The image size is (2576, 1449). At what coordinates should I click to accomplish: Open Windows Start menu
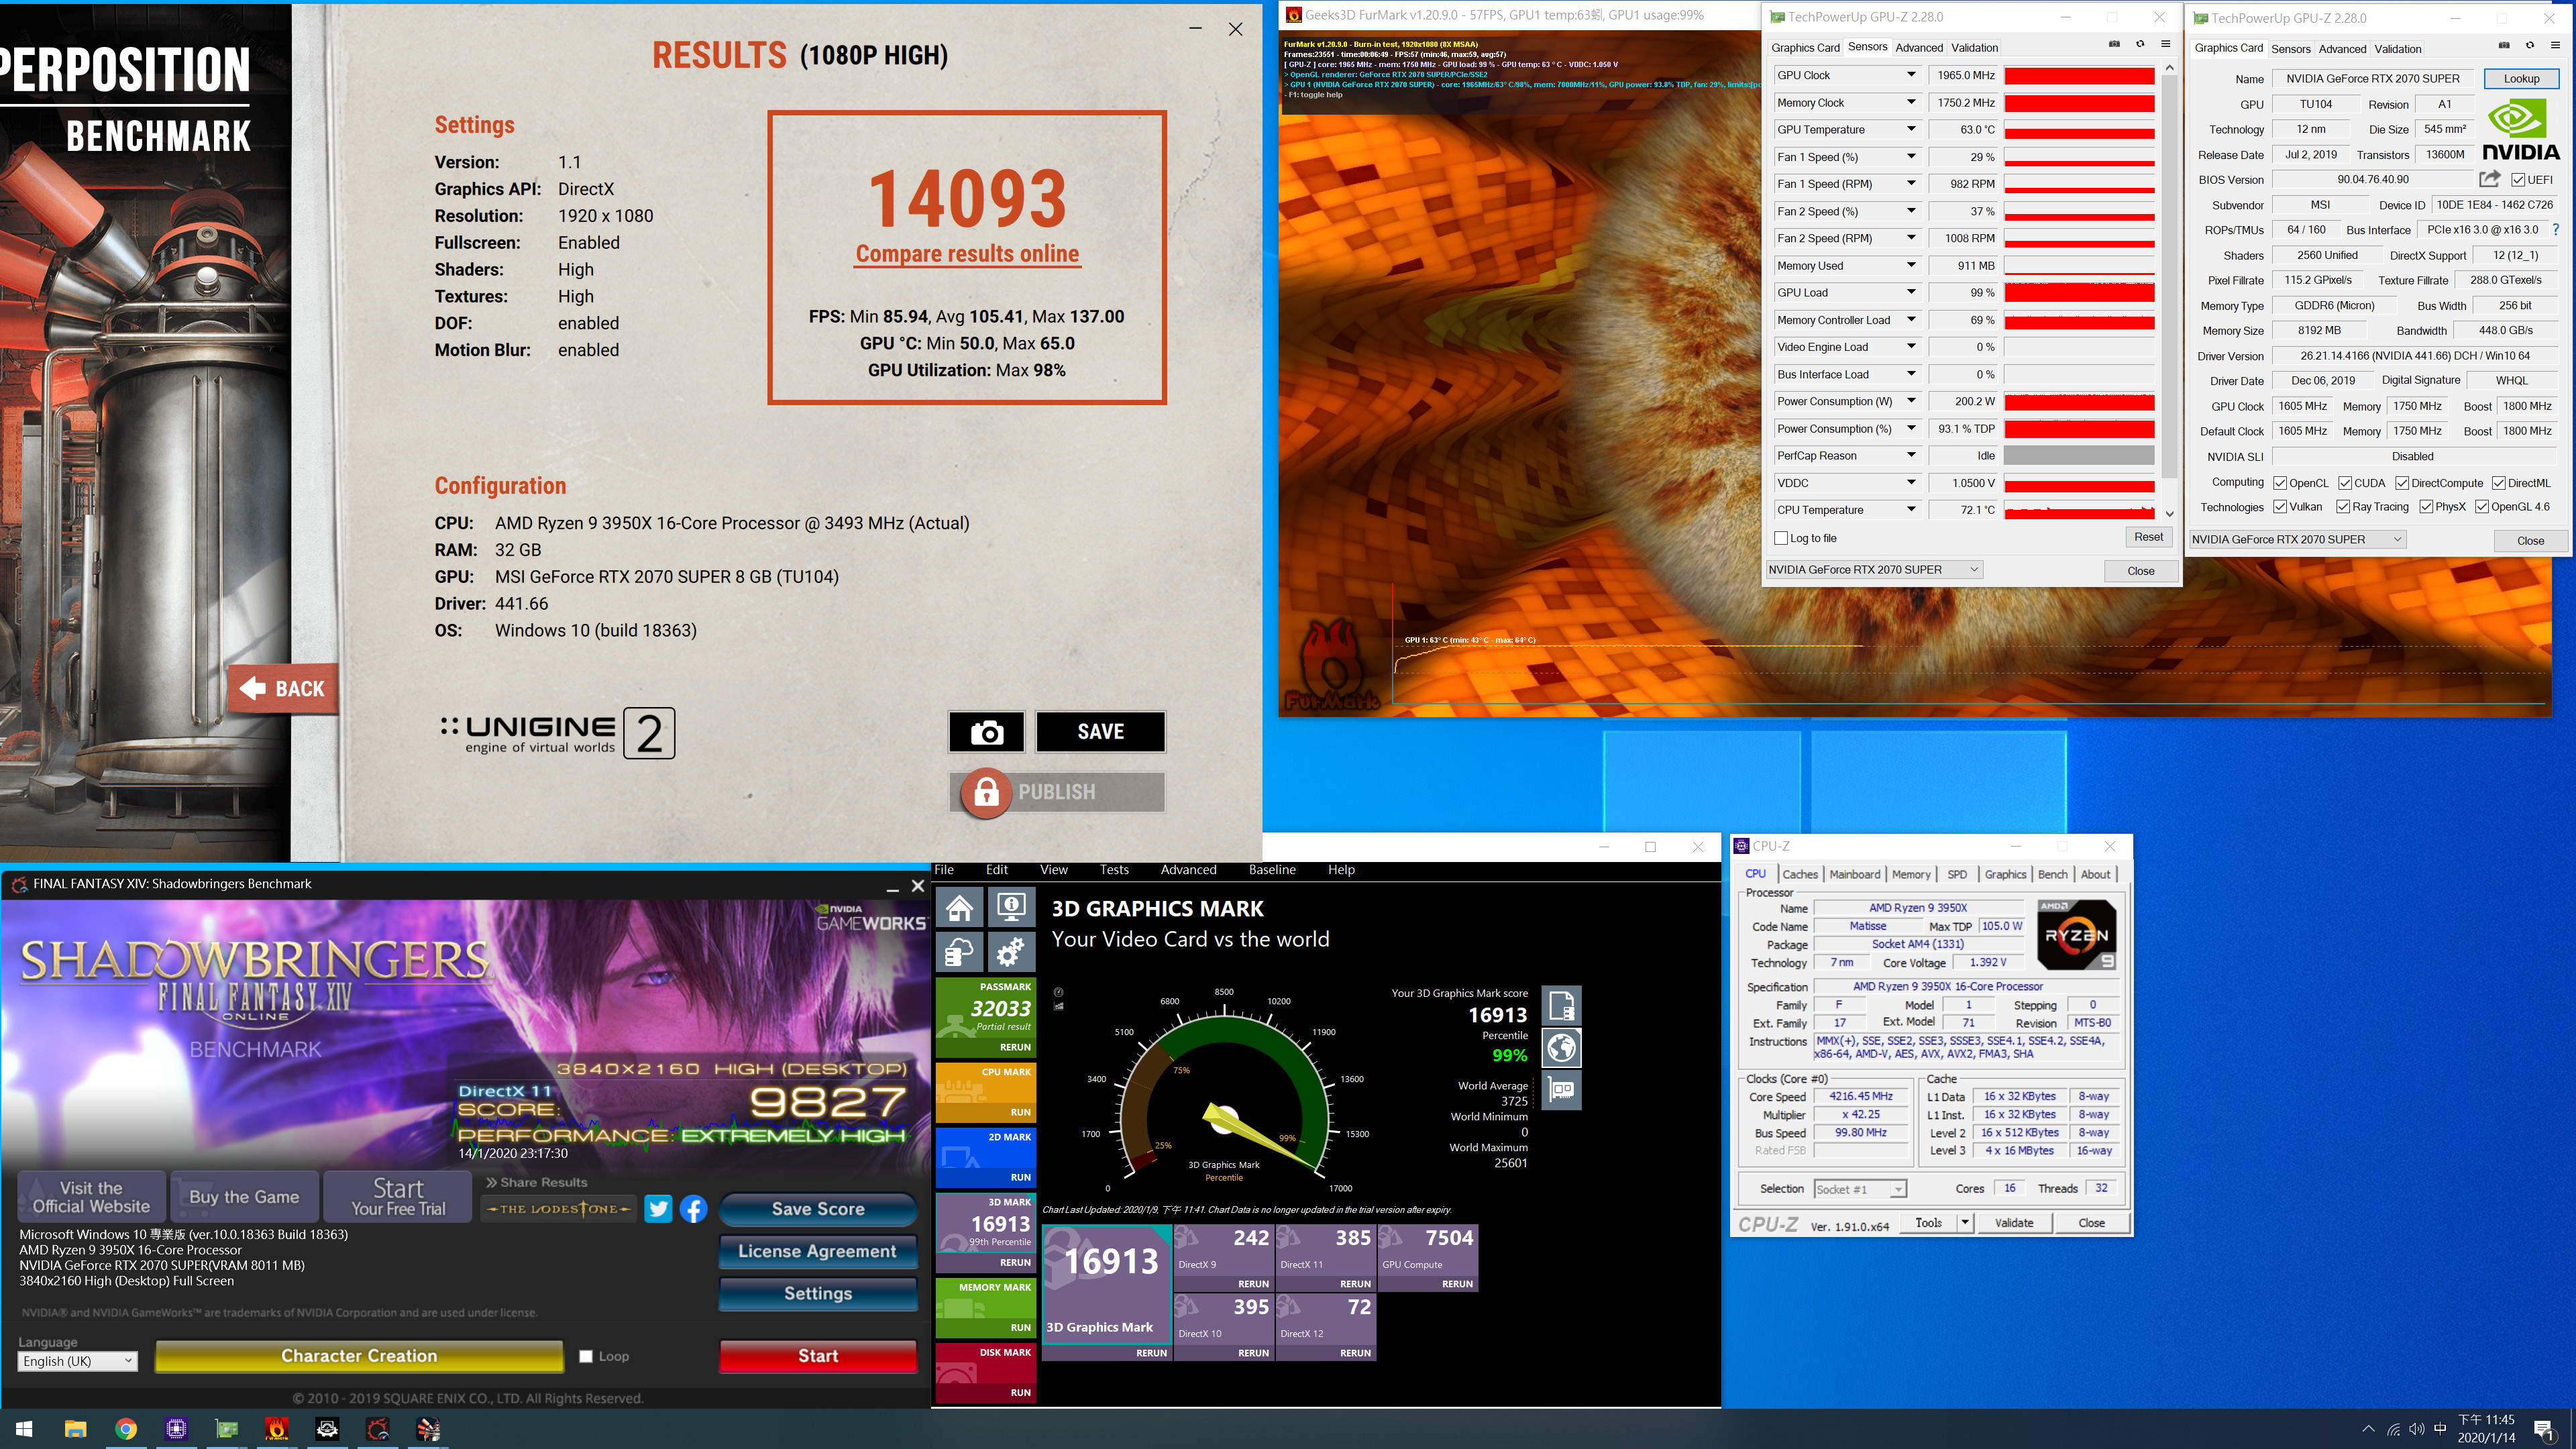tap(24, 1429)
